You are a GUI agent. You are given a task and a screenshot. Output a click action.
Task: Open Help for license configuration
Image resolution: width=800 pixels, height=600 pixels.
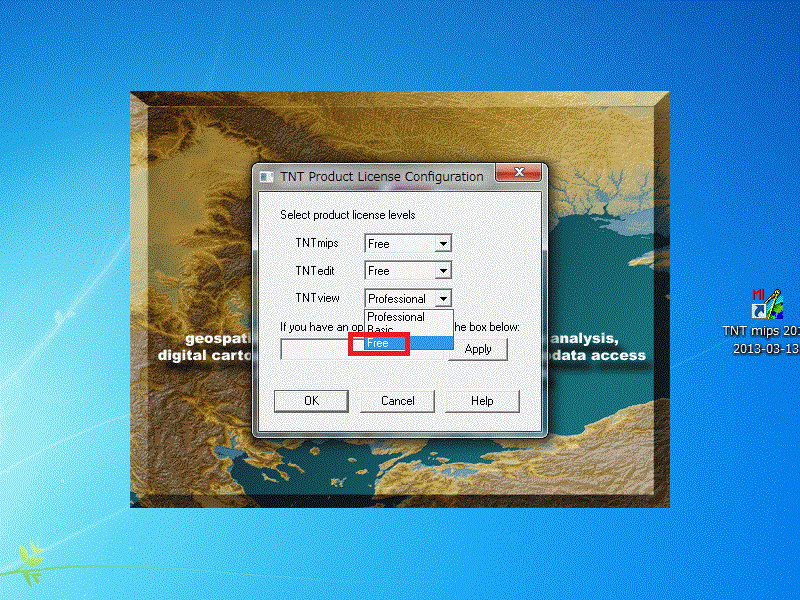482,401
